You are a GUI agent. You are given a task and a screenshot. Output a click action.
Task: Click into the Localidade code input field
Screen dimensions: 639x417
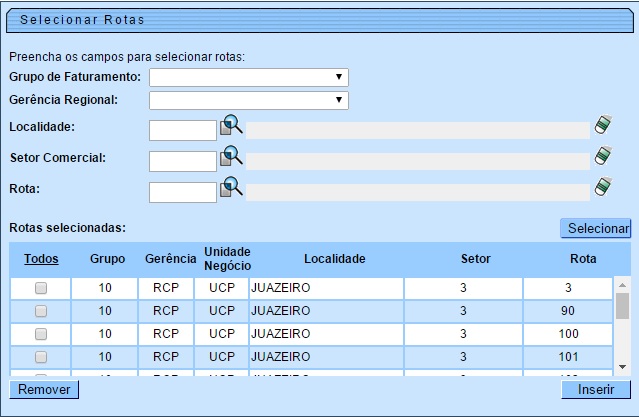(183, 130)
